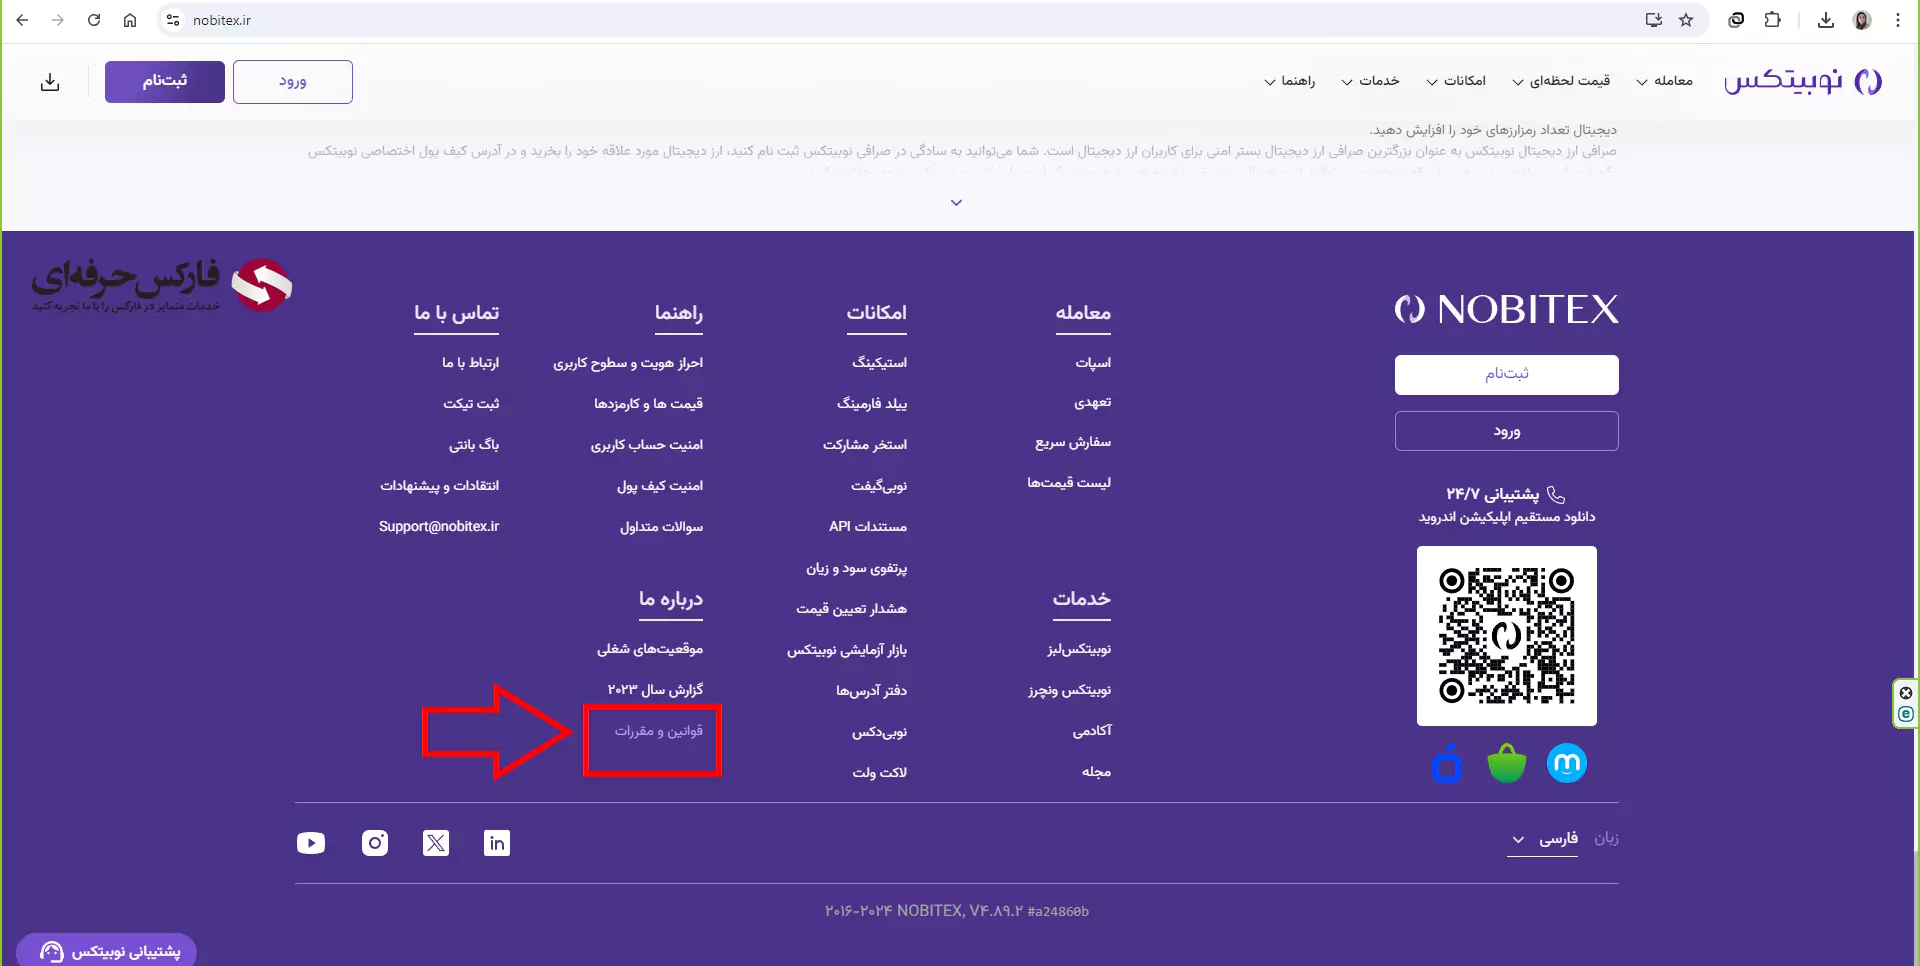This screenshot has width=1920, height=966.
Task: Open the browser profile avatar
Action: (1862, 20)
